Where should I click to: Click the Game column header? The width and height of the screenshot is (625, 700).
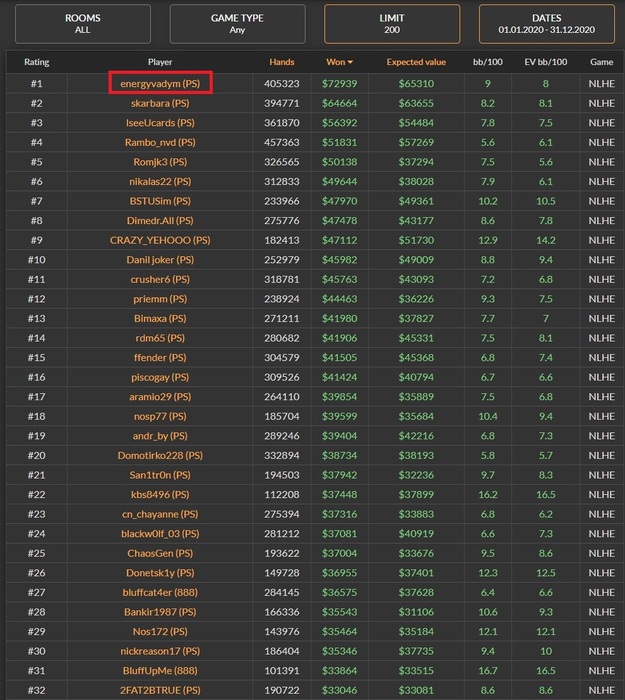click(x=601, y=62)
